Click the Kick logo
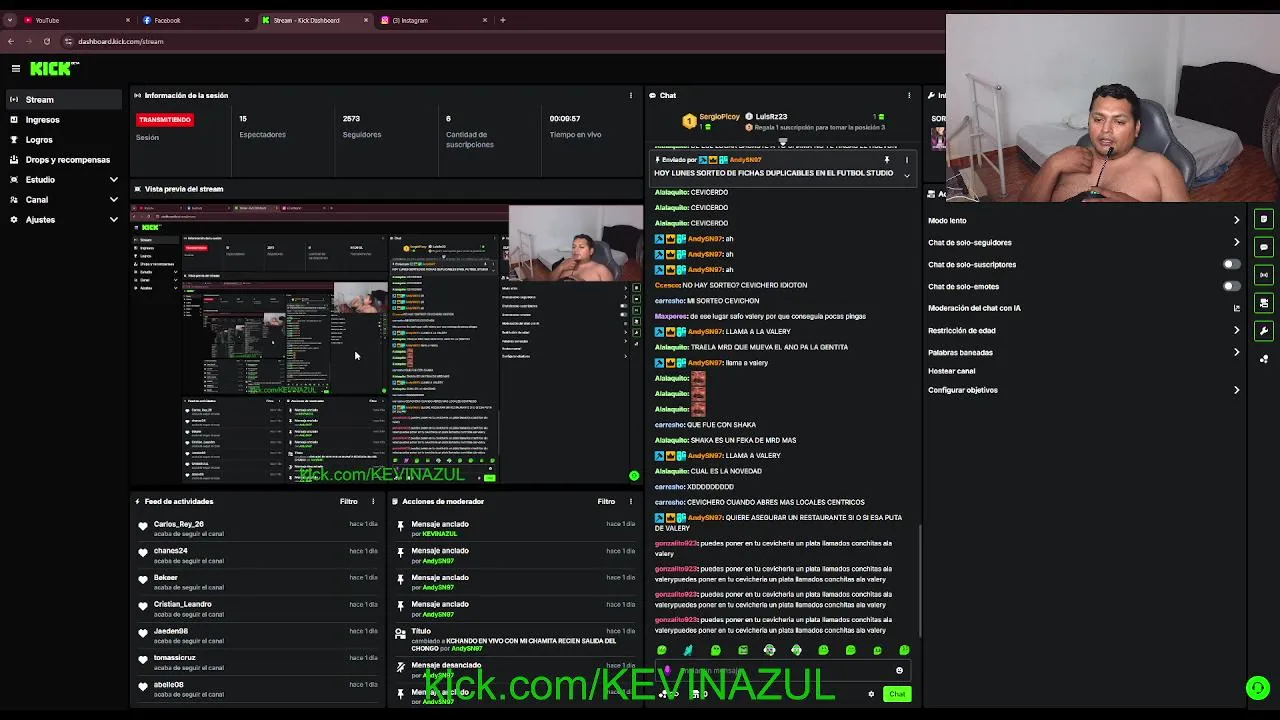 tap(53, 68)
